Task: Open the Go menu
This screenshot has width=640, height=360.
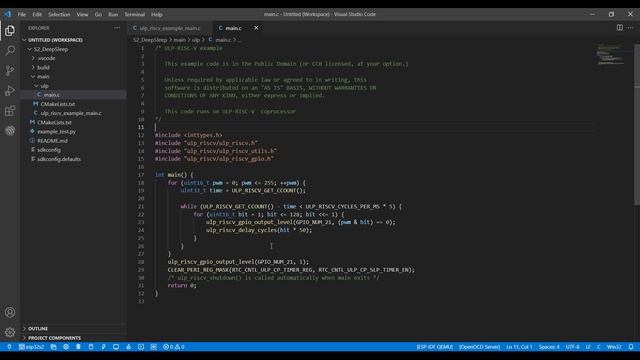Action: 98,14
